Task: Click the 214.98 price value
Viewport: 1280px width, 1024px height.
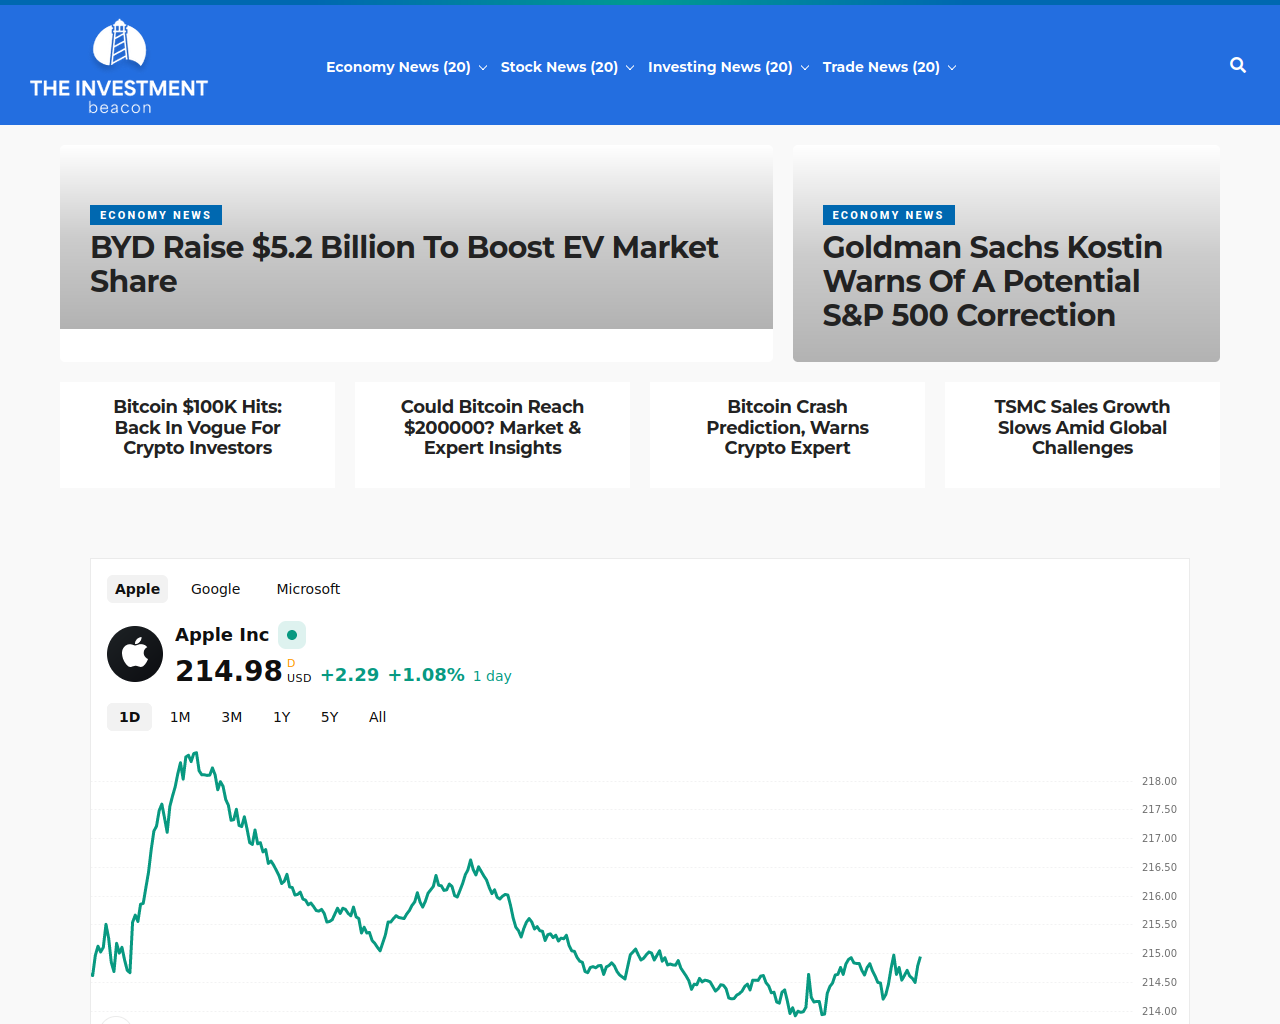Action: tap(229, 671)
